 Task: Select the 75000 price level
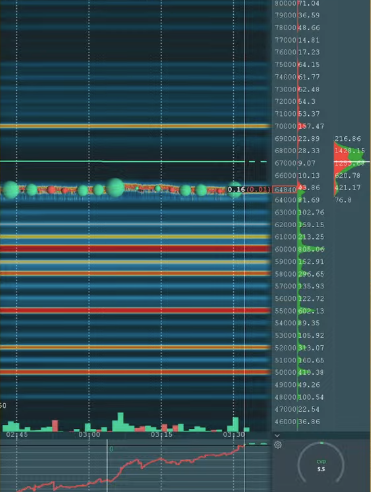285,65
